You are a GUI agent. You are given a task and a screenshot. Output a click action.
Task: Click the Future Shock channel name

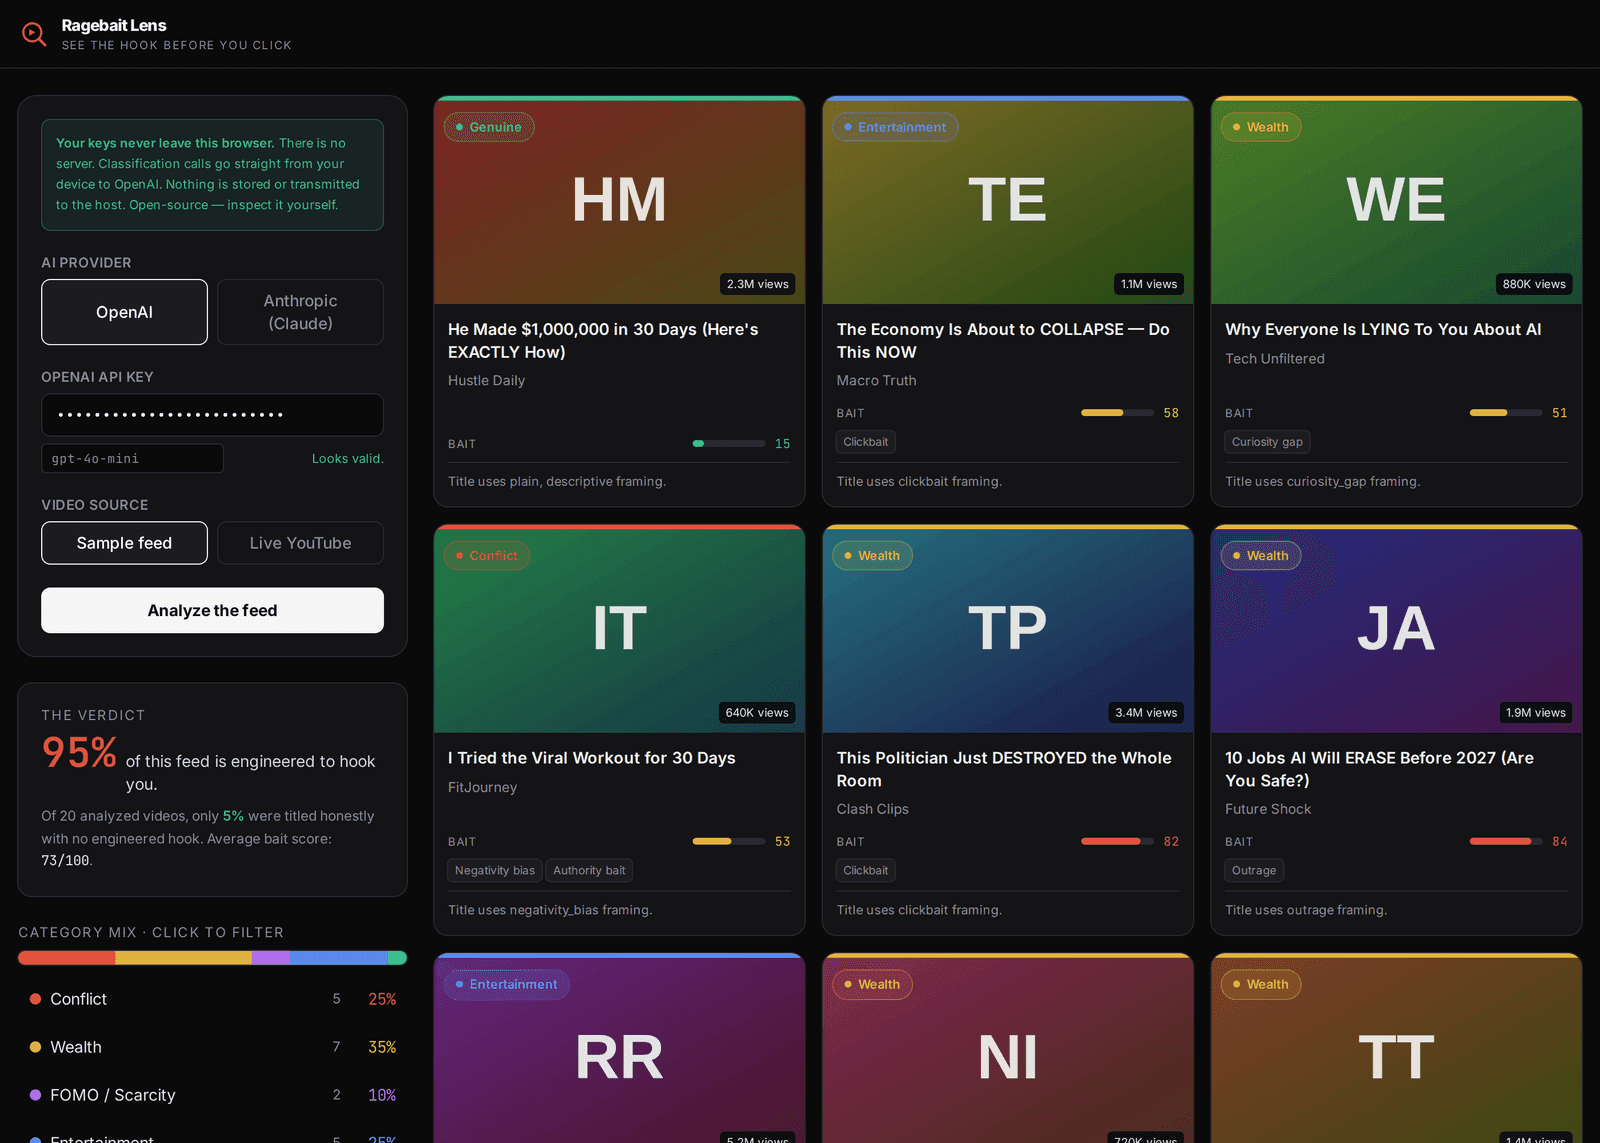point(1268,809)
